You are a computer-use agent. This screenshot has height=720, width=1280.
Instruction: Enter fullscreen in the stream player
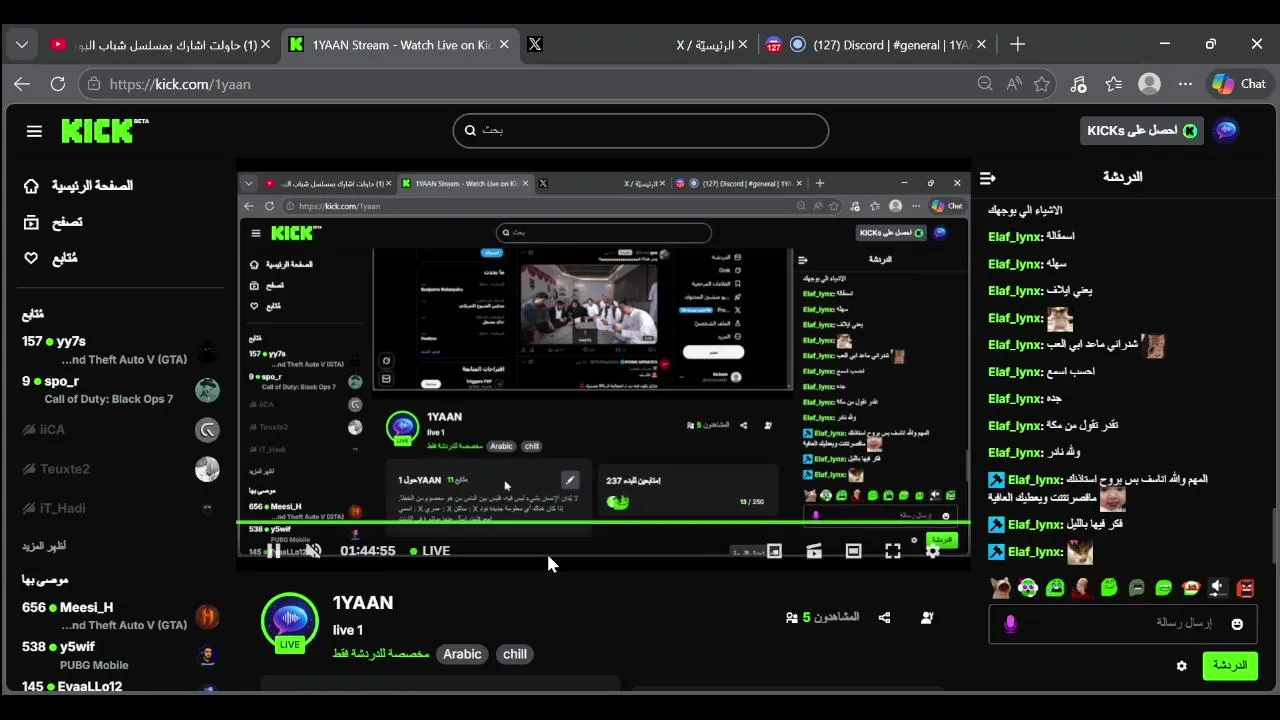pos(893,551)
